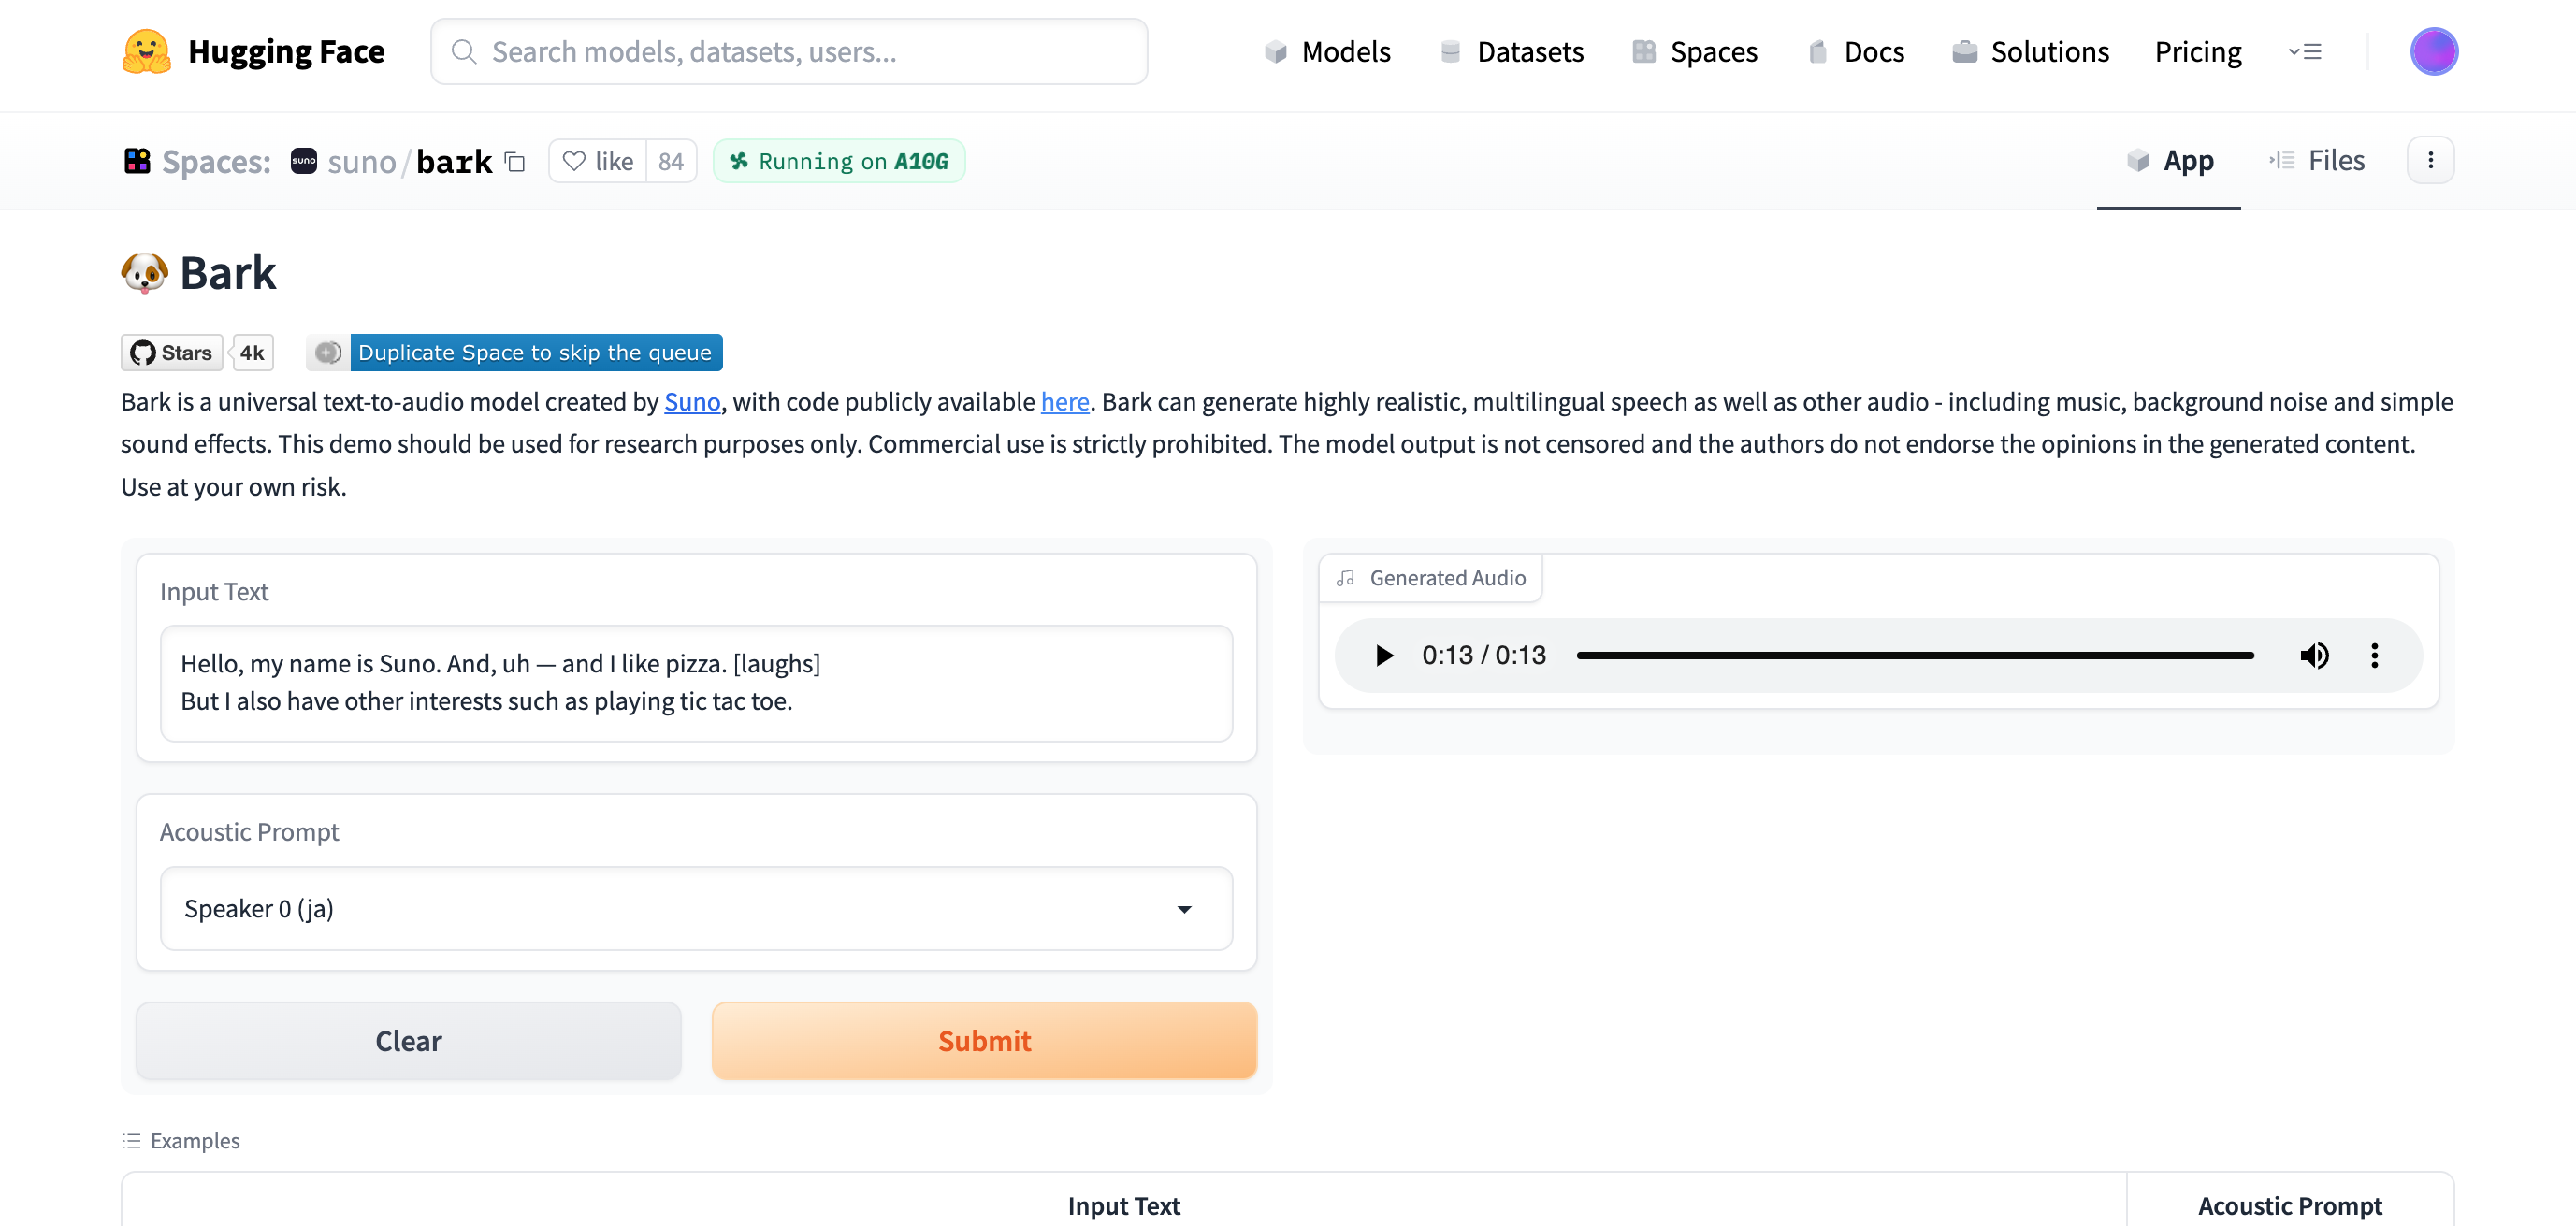Click Duplicate Space to skip the queue
This screenshot has width=2576, height=1226.
click(x=514, y=352)
